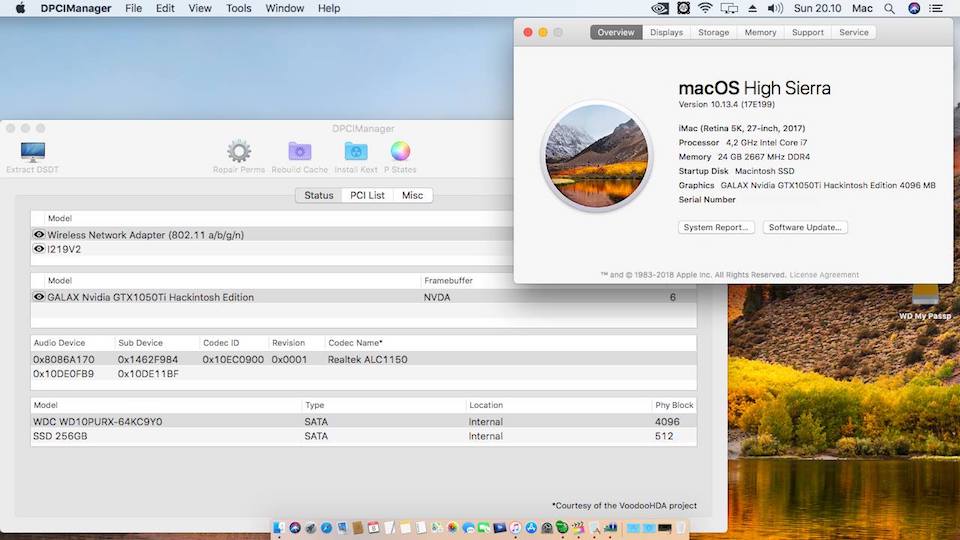The width and height of the screenshot is (960, 540).
Task: Select WD My Passport desktop drive
Action: click(x=925, y=303)
